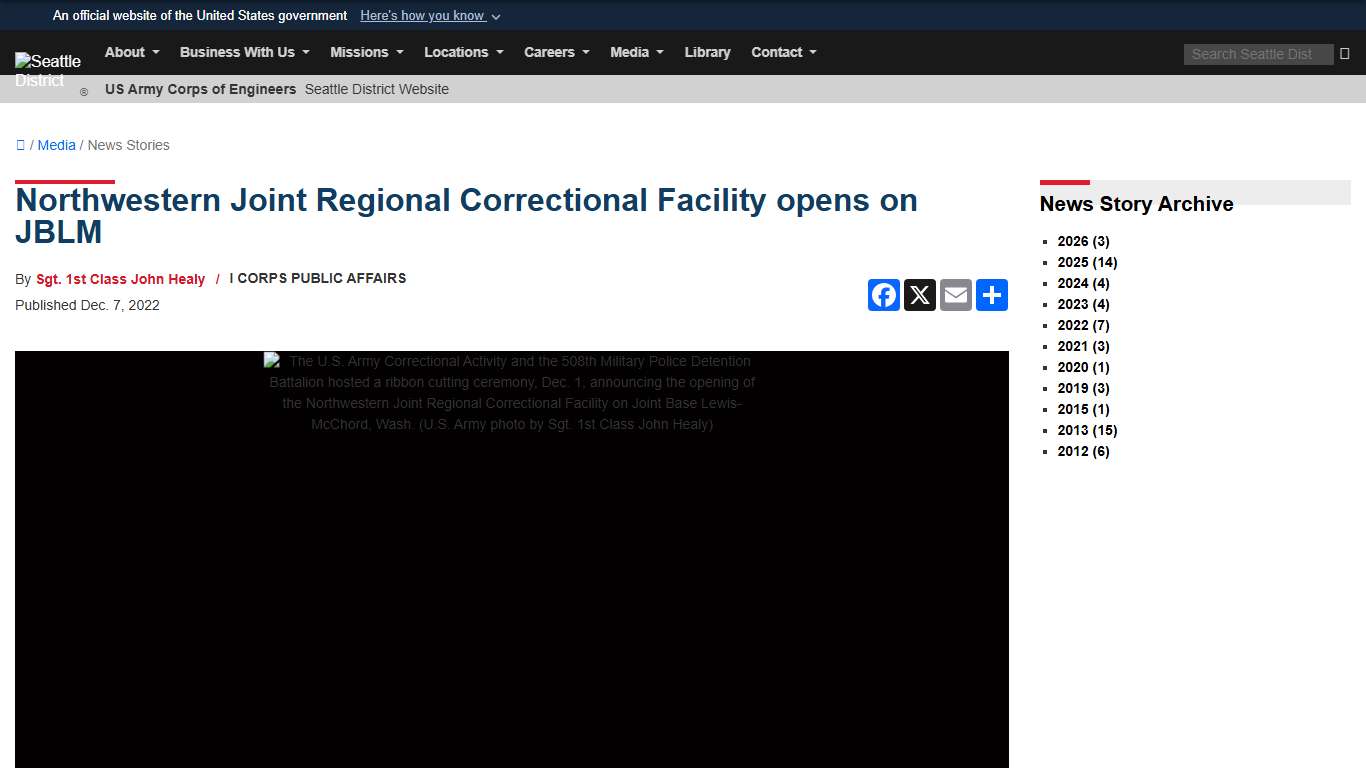Click the magnifying glass search icon
Image resolution: width=1366 pixels, height=768 pixels.
coord(1345,54)
